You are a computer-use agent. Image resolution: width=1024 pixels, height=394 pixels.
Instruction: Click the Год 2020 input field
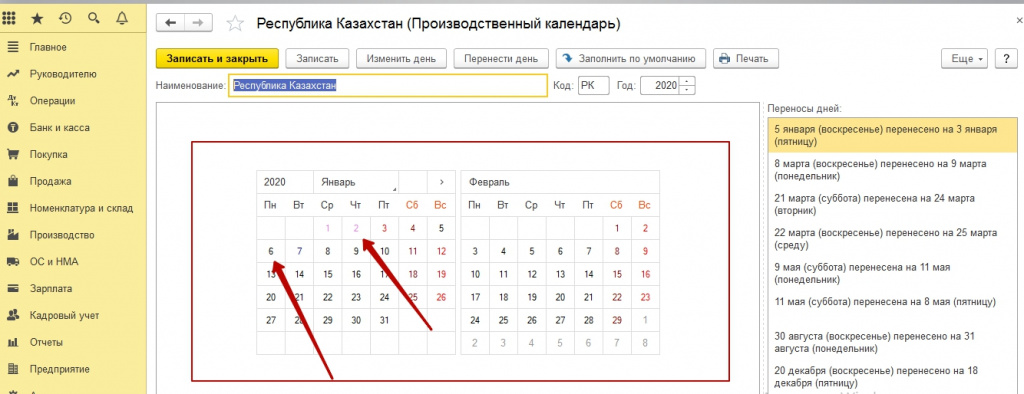coord(660,86)
